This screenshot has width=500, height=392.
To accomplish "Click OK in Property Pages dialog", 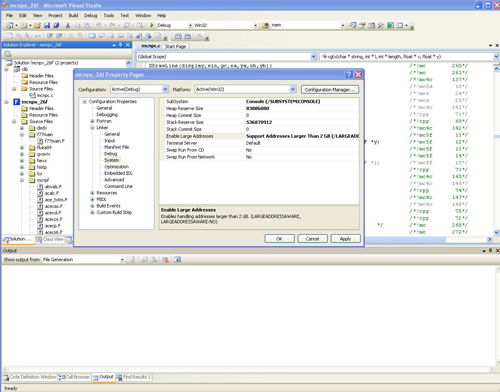I will (x=279, y=239).
